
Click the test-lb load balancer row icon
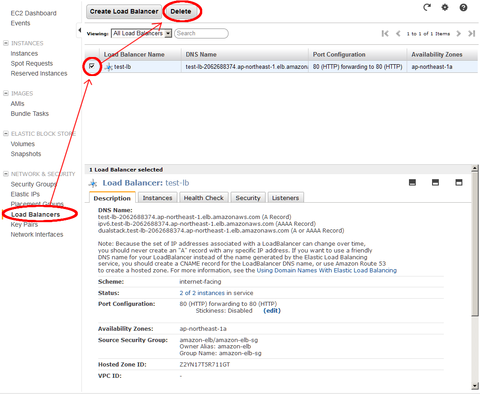tap(108, 67)
